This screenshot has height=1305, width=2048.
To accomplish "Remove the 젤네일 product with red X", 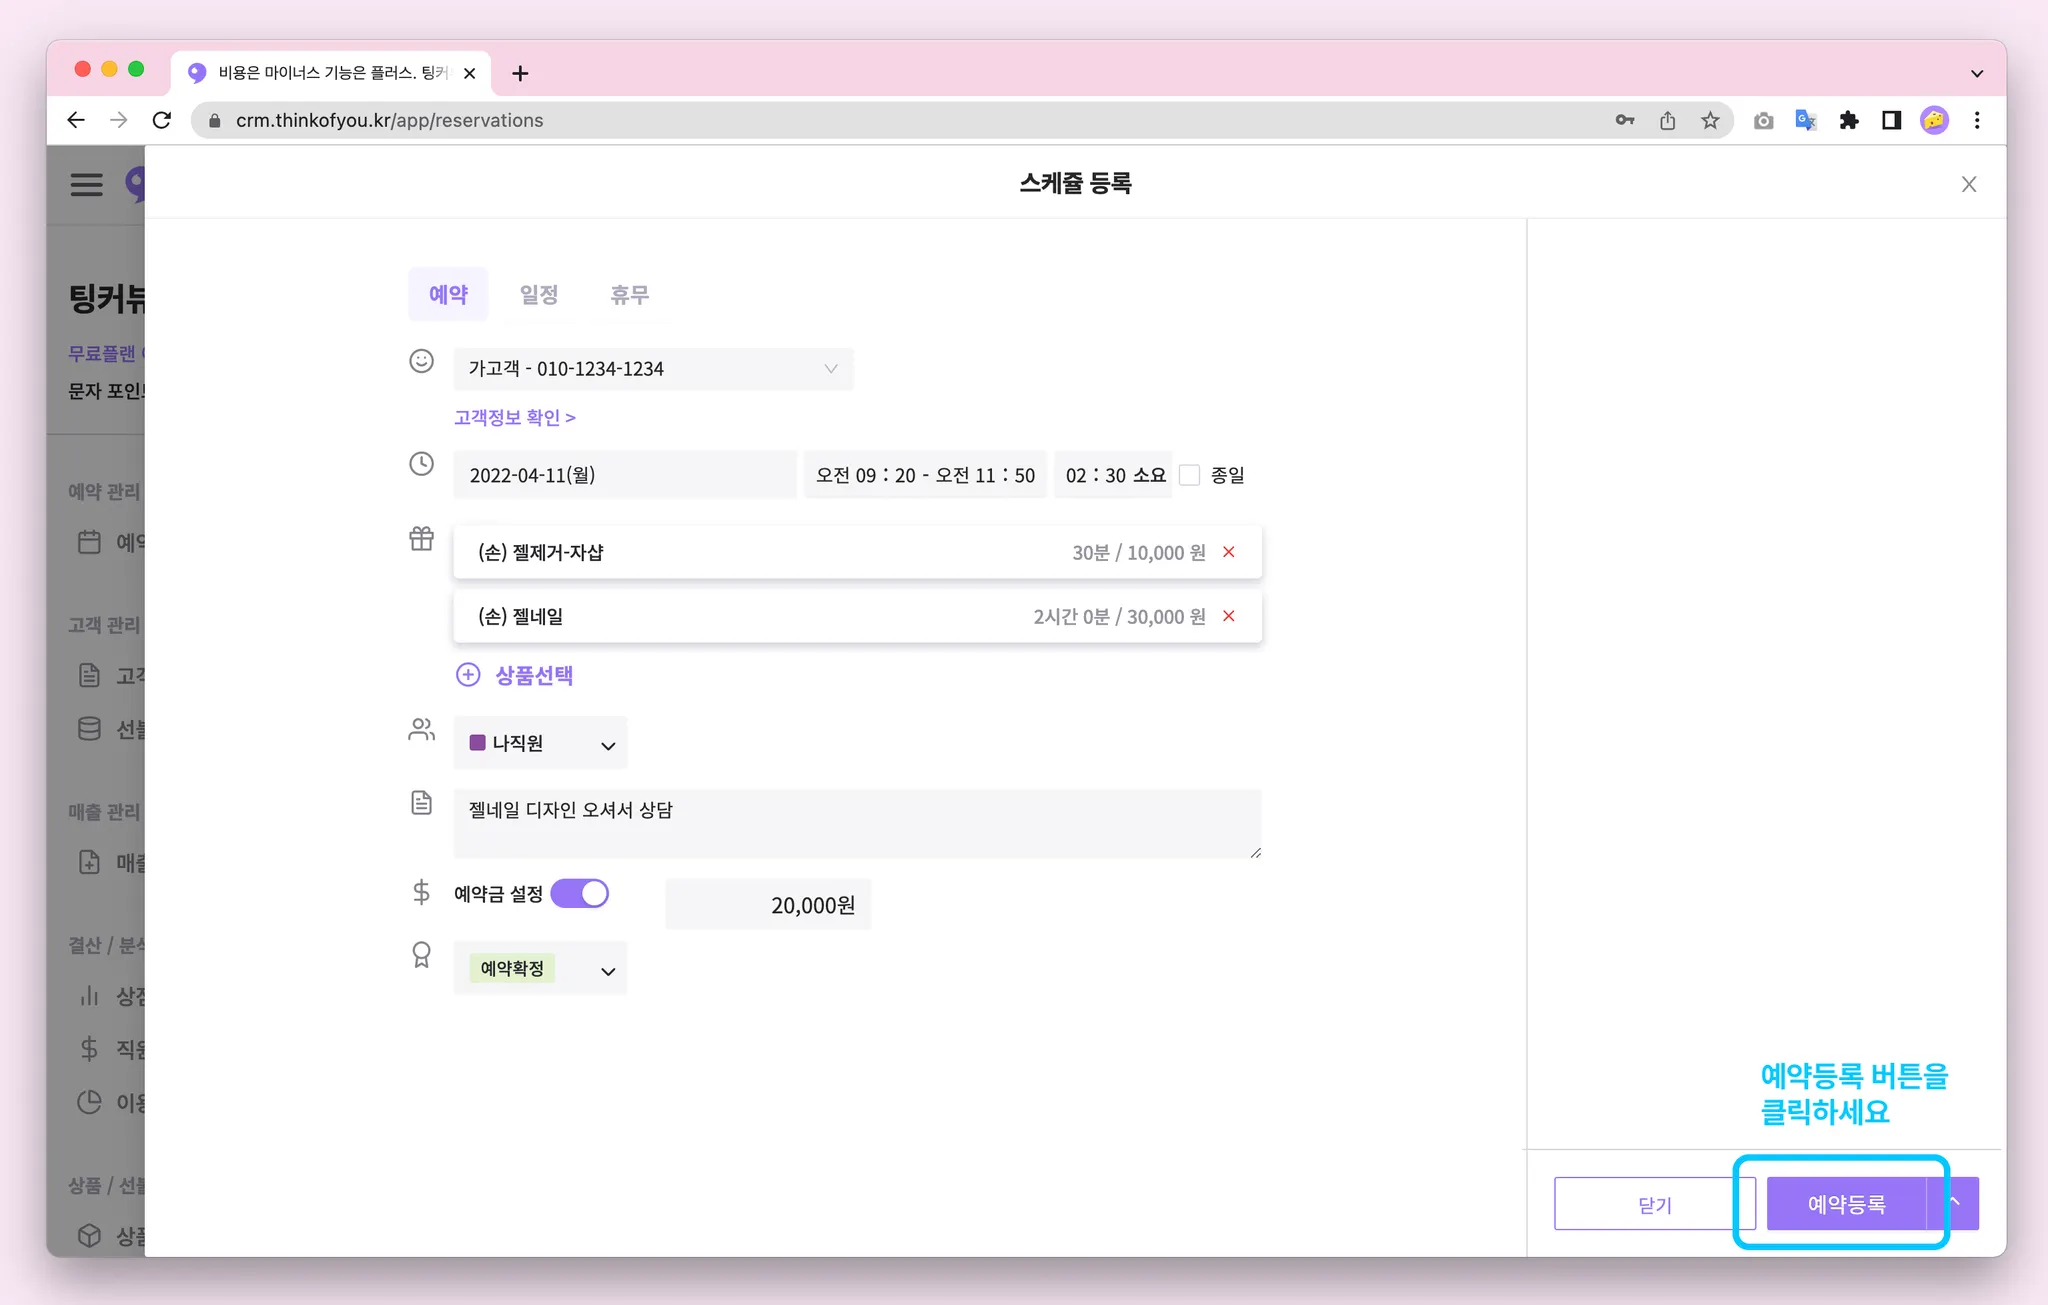I will point(1229,616).
